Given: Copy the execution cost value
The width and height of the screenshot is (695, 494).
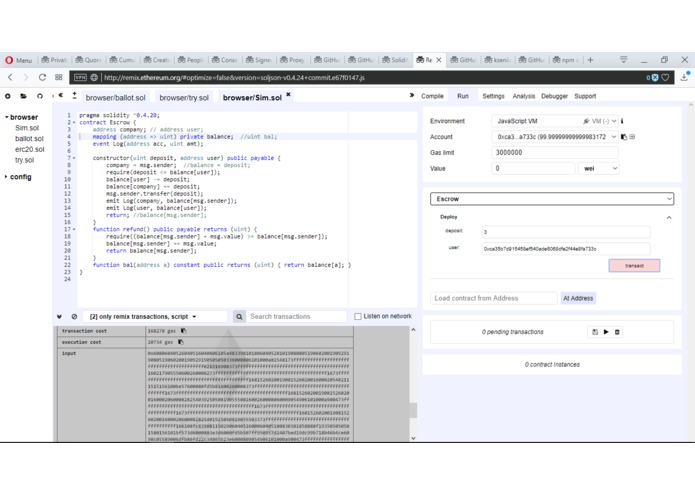Looking at the screenshot, I should click(181, 342).
